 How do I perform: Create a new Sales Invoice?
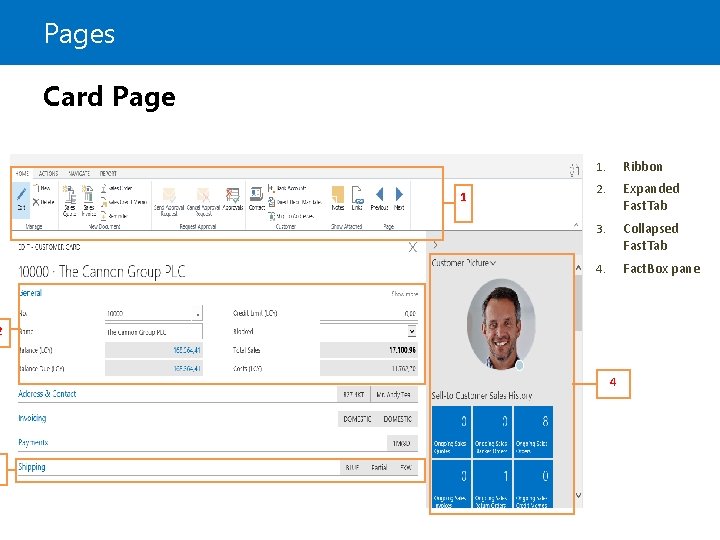tap(88, 201)
